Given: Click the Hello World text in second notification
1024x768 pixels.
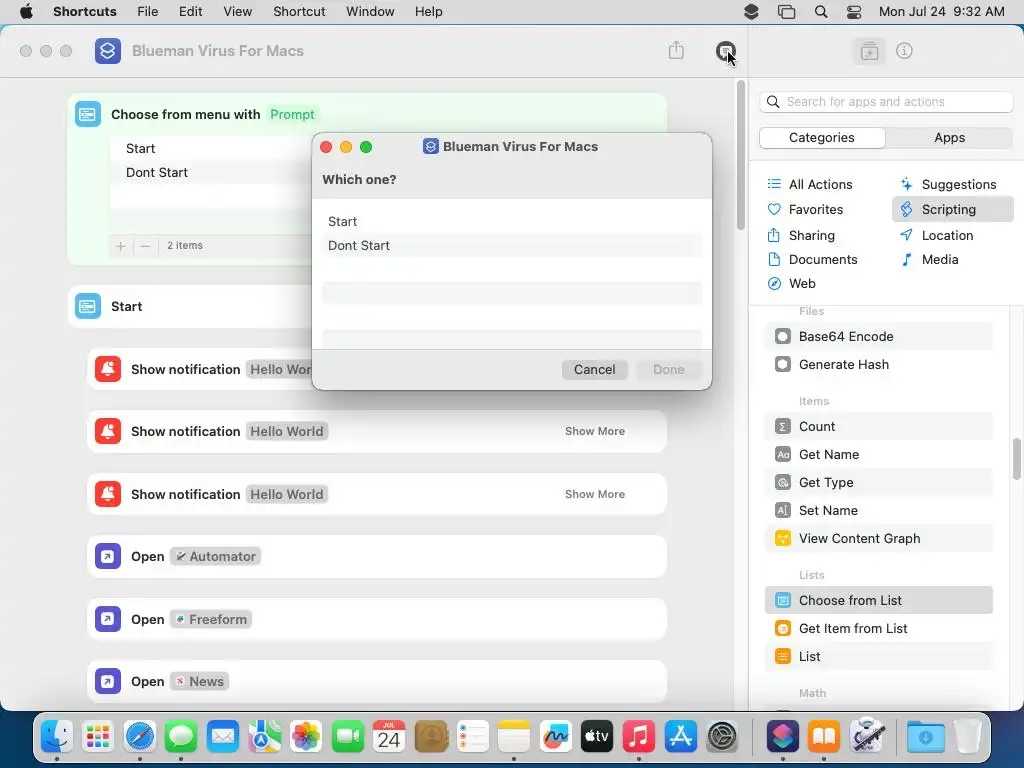Looking at the screenshot, I should [287, 431].
